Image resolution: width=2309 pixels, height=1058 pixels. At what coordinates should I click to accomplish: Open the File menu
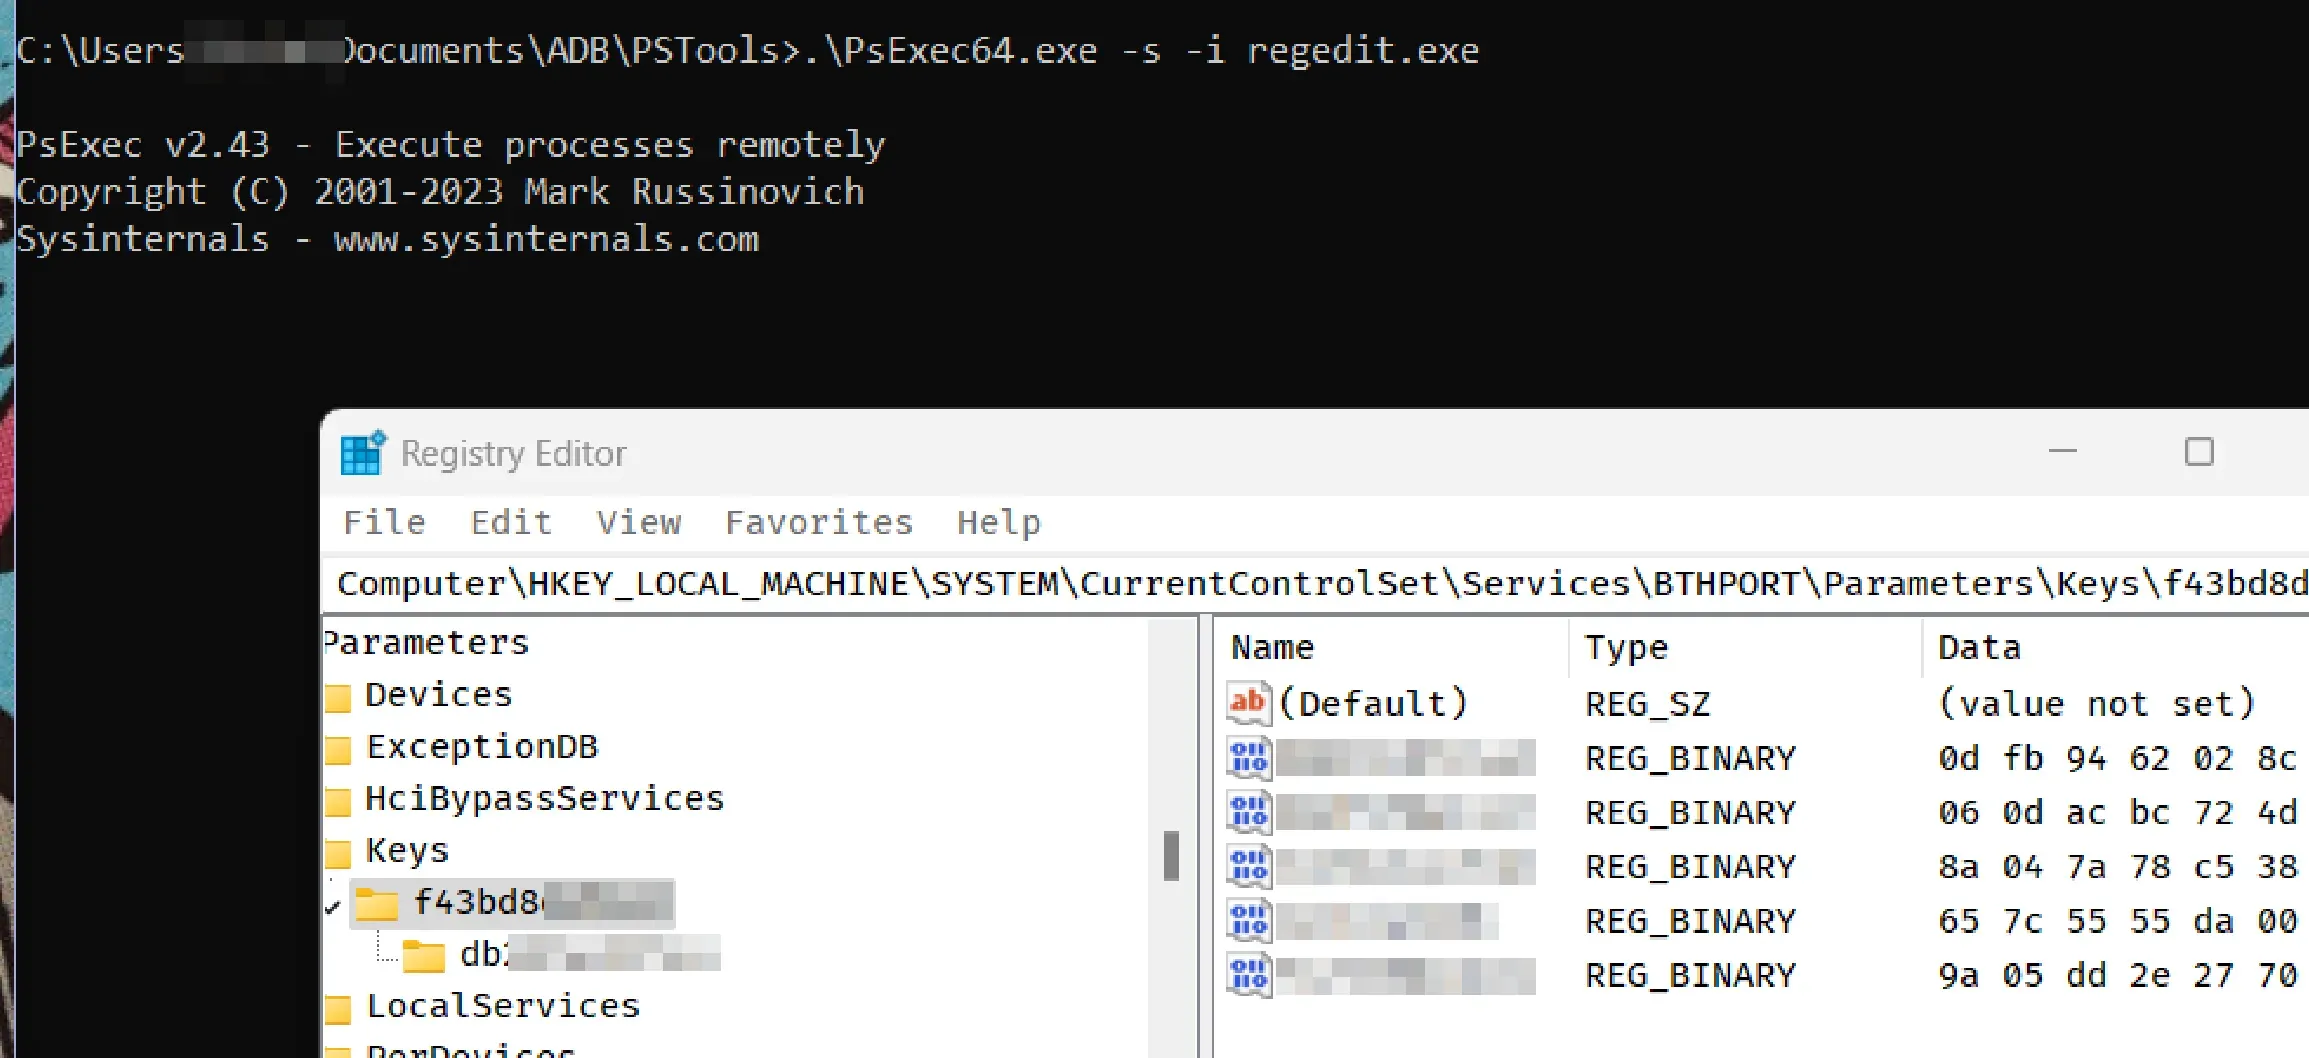[x=383, y=521]
